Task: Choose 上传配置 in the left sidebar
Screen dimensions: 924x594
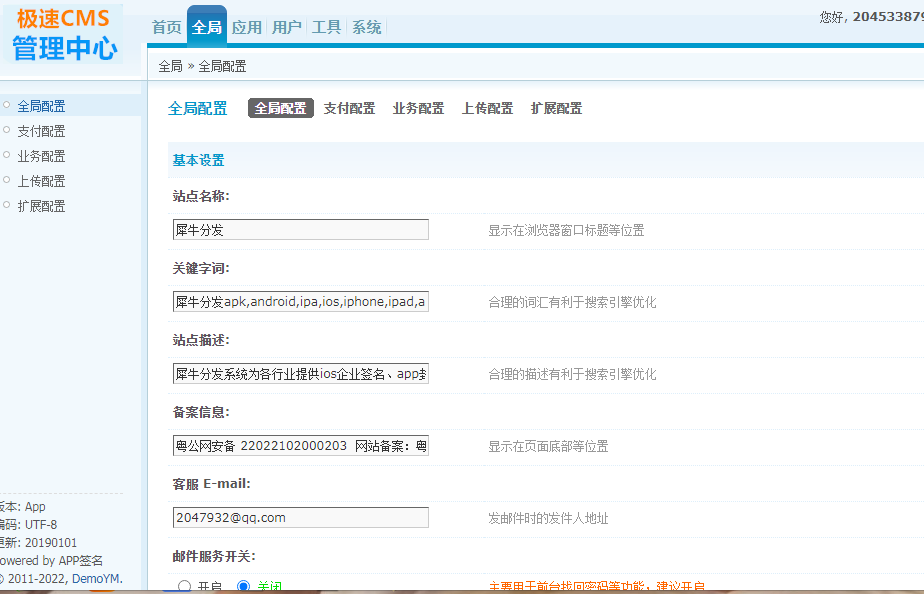Action: (41, 181)
